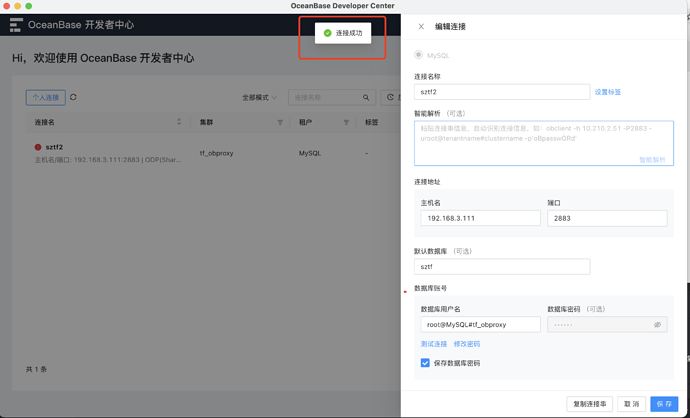Click the 连接成功 notification
690x418 pixels.
(343, 33)
